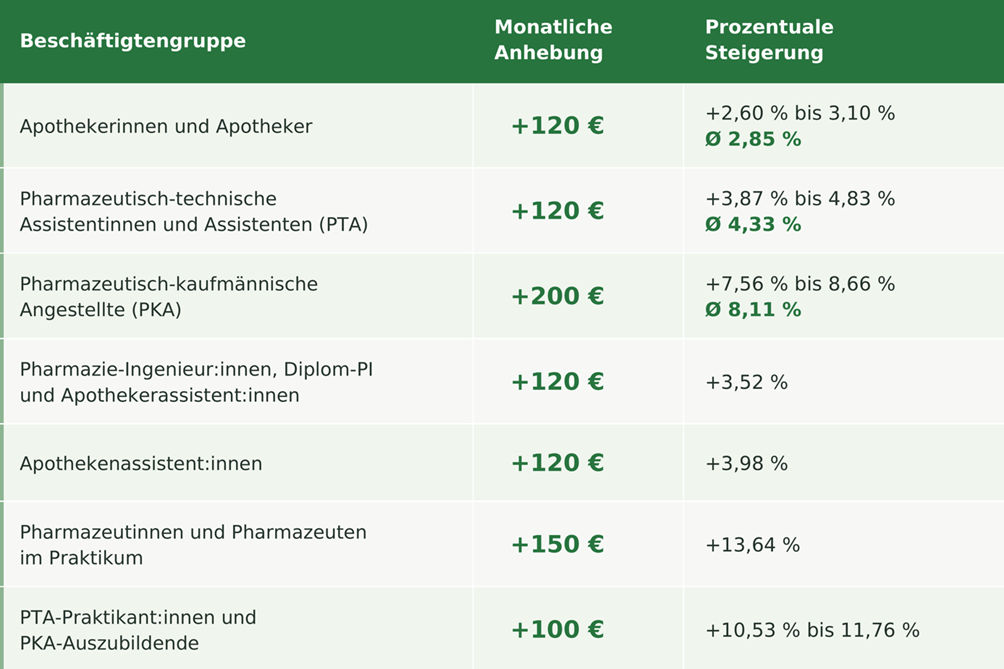Screen dimensions: 1004x669
Task: Select the Monatliche Anhebung column header
Action: [553, 40]
